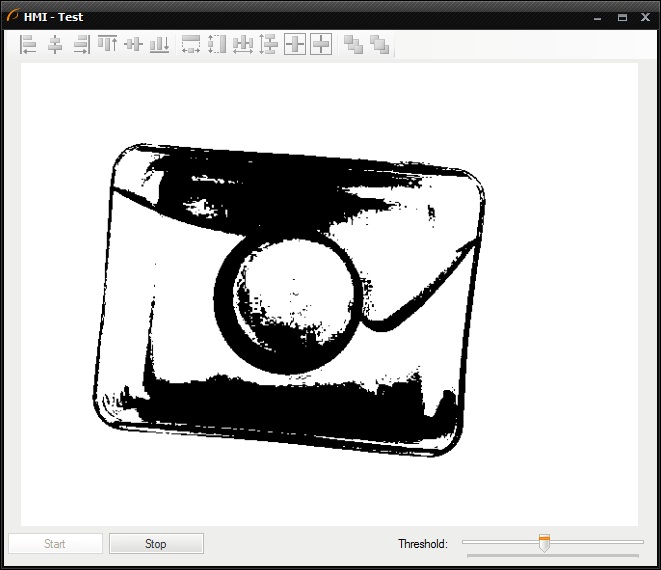The width and height of the screenshot is (661, 570).
Task: Click the Center Vertically toolbar icon
Action: coord(321,44)
